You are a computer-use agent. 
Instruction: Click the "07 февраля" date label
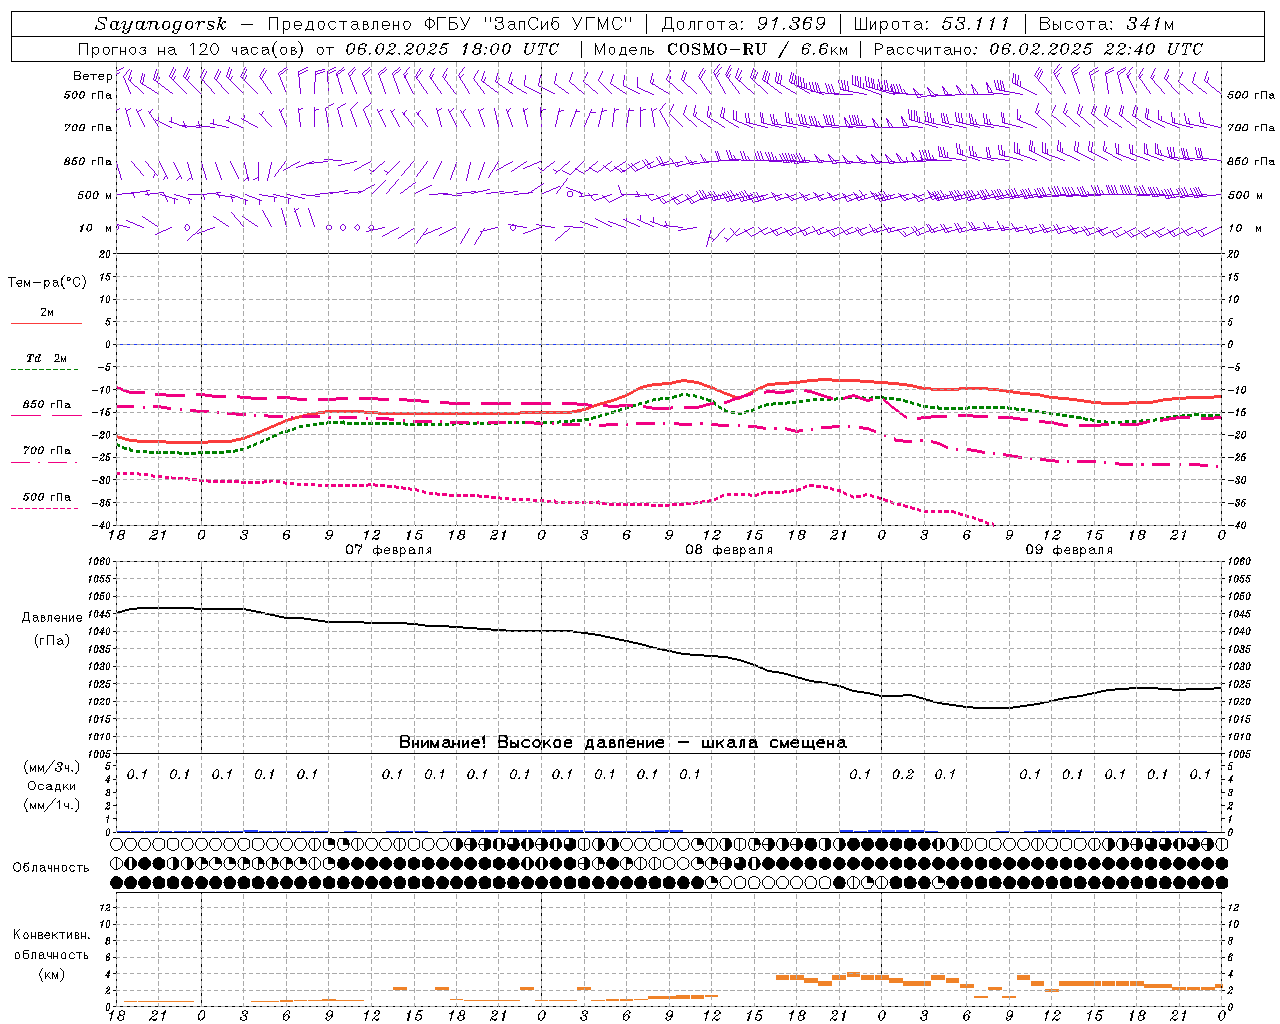[388, 550]
